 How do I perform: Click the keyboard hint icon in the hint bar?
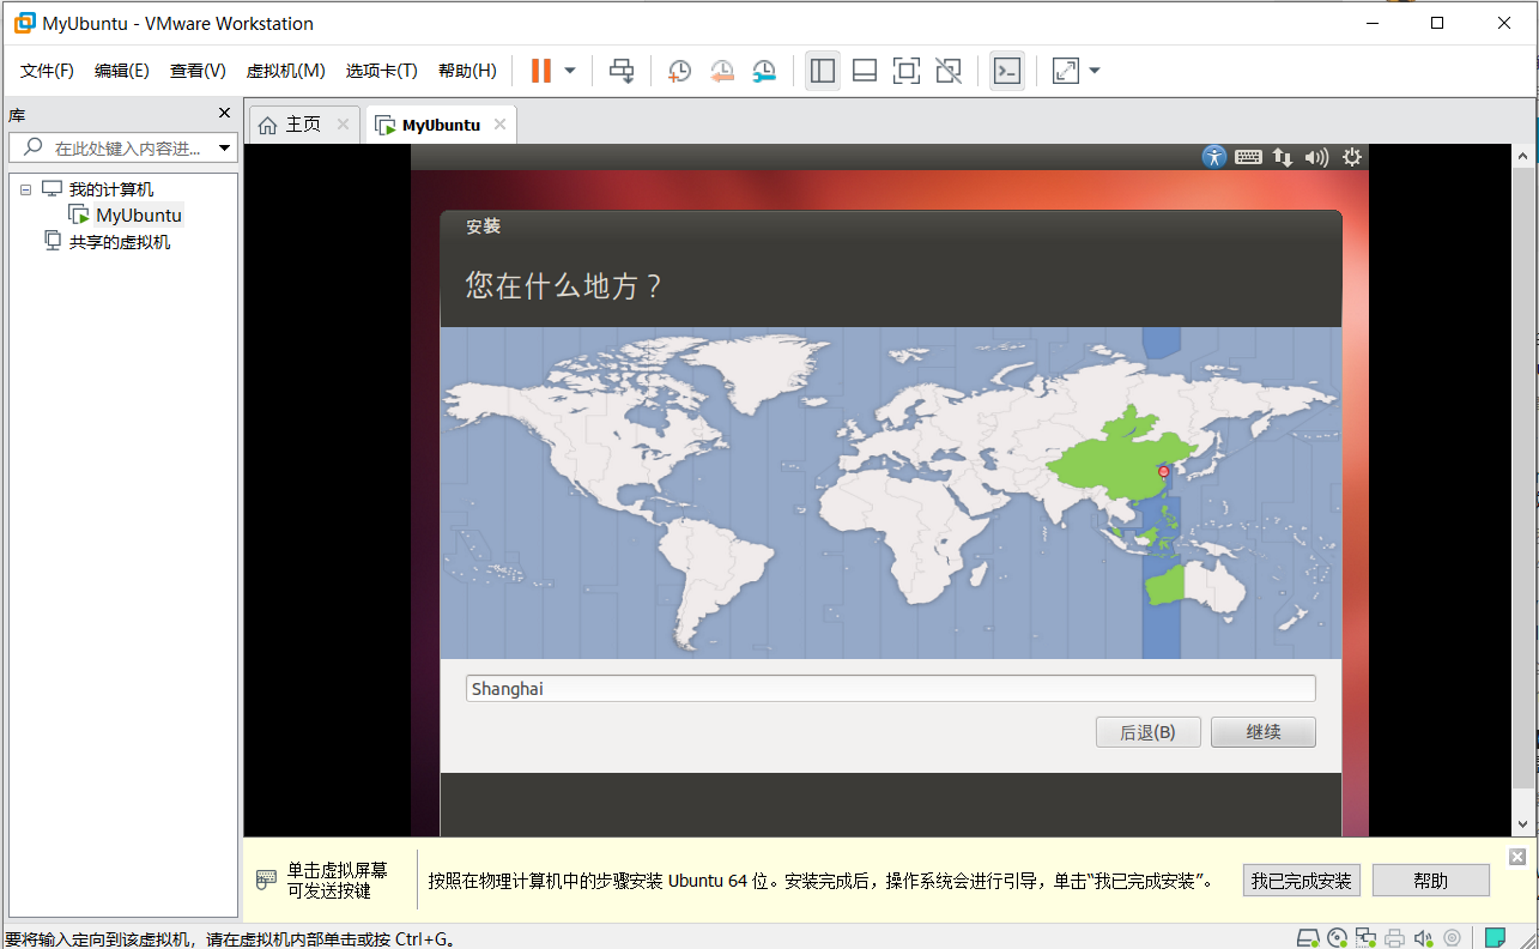266,880
